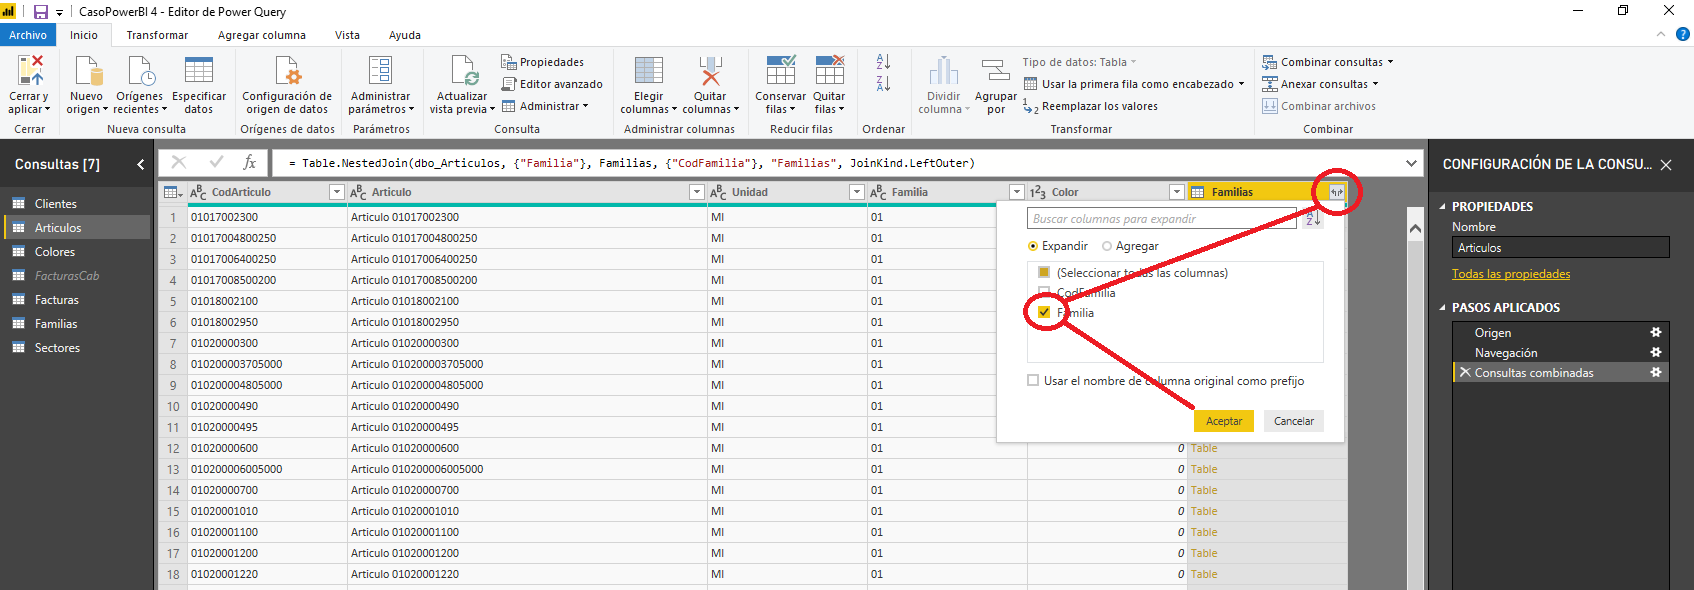Click sort icon beside search columns box

click(x=1313, y=218)
